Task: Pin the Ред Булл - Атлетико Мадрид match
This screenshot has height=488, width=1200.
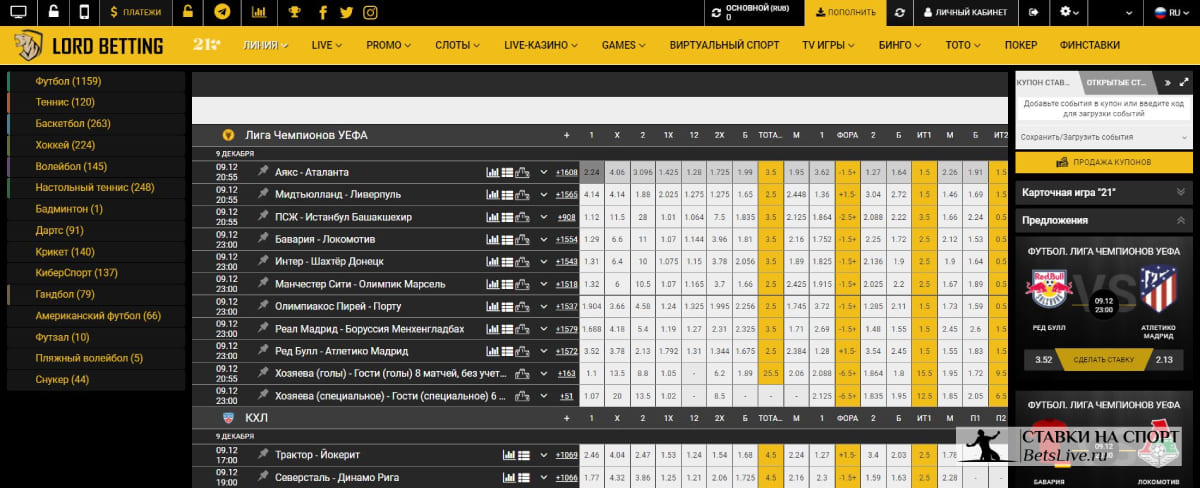Action: pos(263,351)
